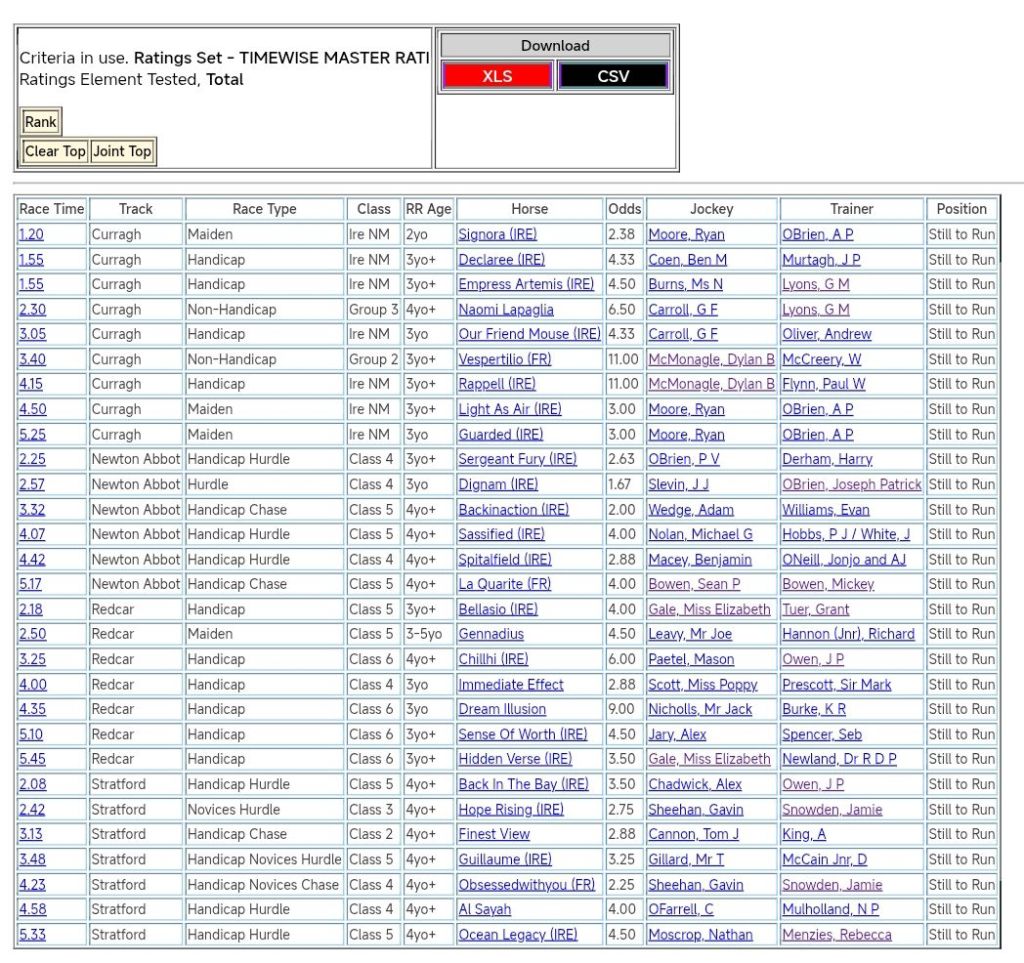Click the Joint Top button
Screen dimensions: 1024x963
click(x=122, y=151)
